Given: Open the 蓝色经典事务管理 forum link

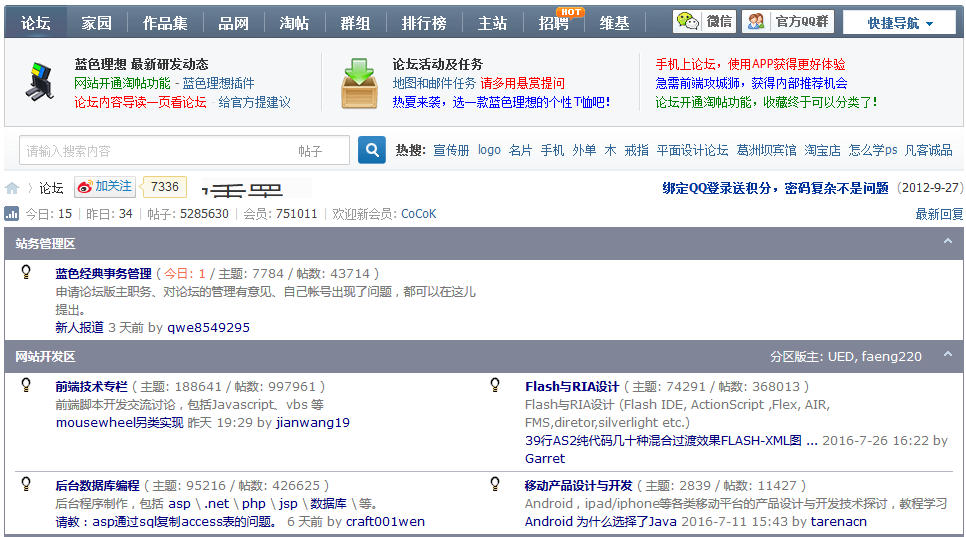Looking at the screenshot, I should pos(103,273).
